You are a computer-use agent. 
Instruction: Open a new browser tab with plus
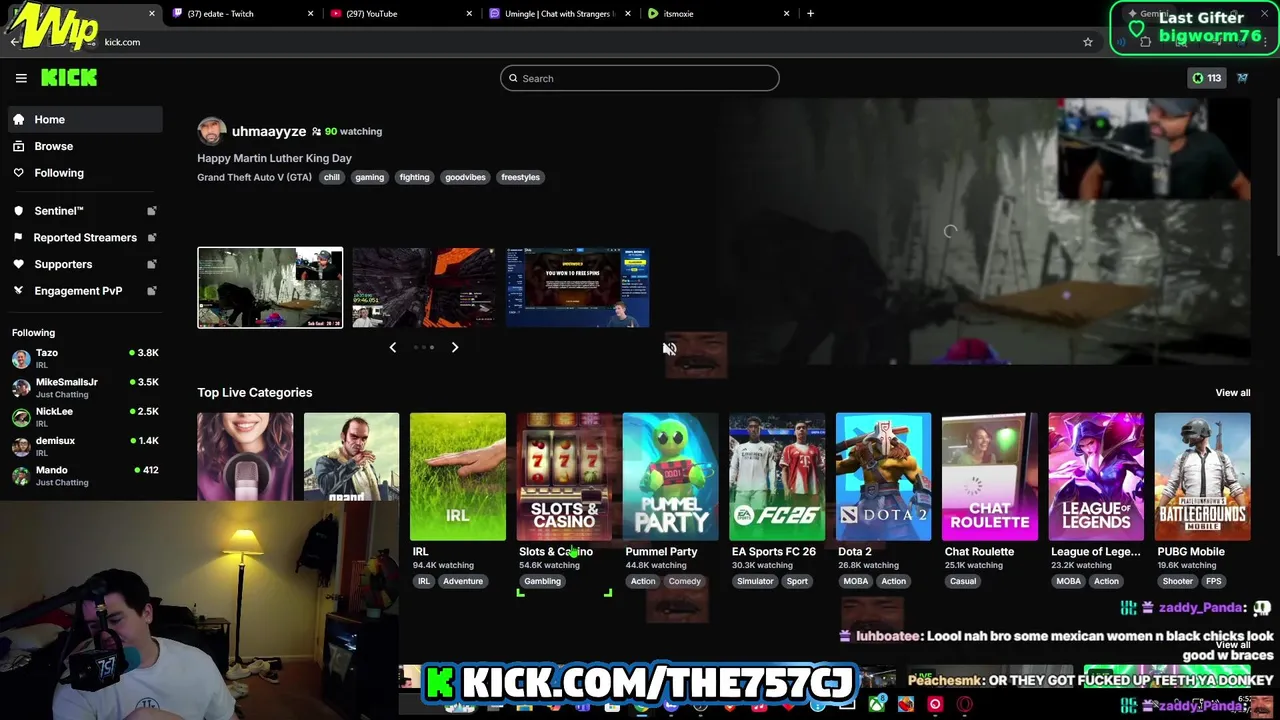click(x=810, y=14)
